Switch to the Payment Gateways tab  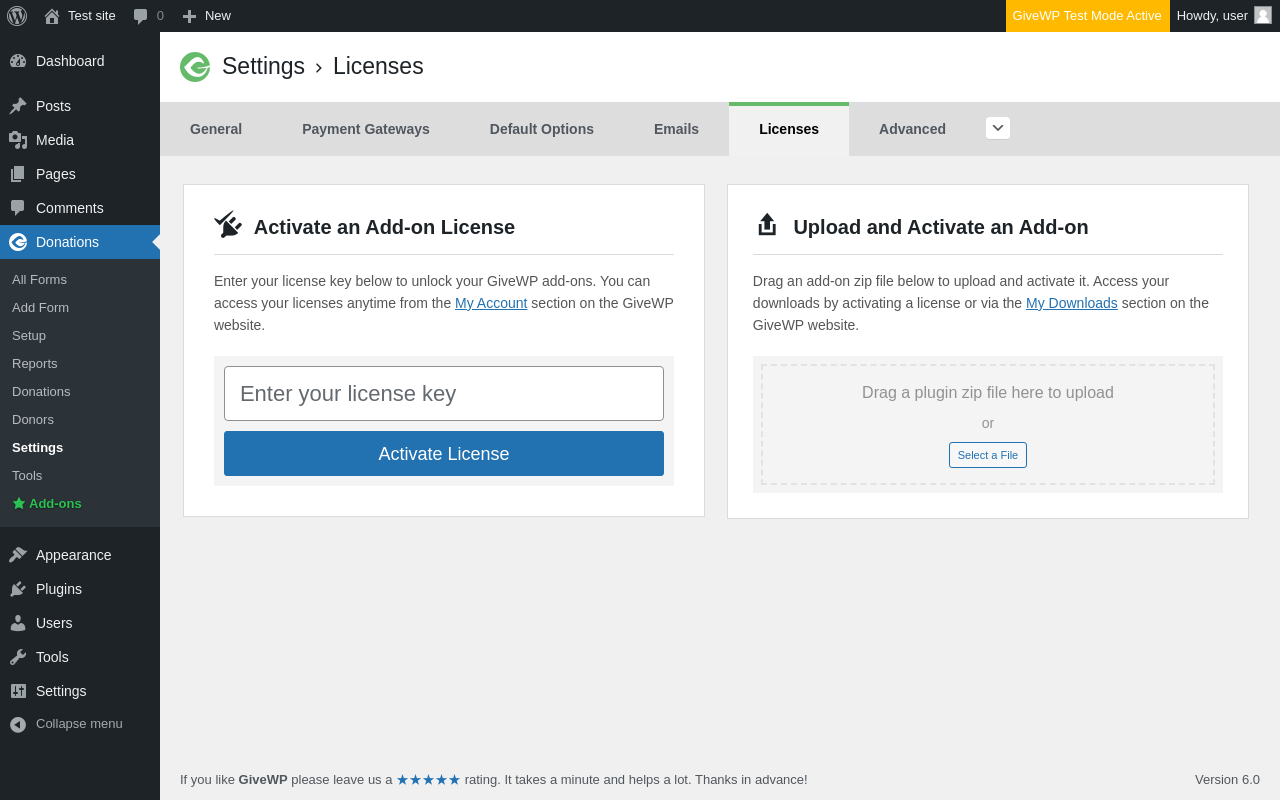(x=366, y=129)
